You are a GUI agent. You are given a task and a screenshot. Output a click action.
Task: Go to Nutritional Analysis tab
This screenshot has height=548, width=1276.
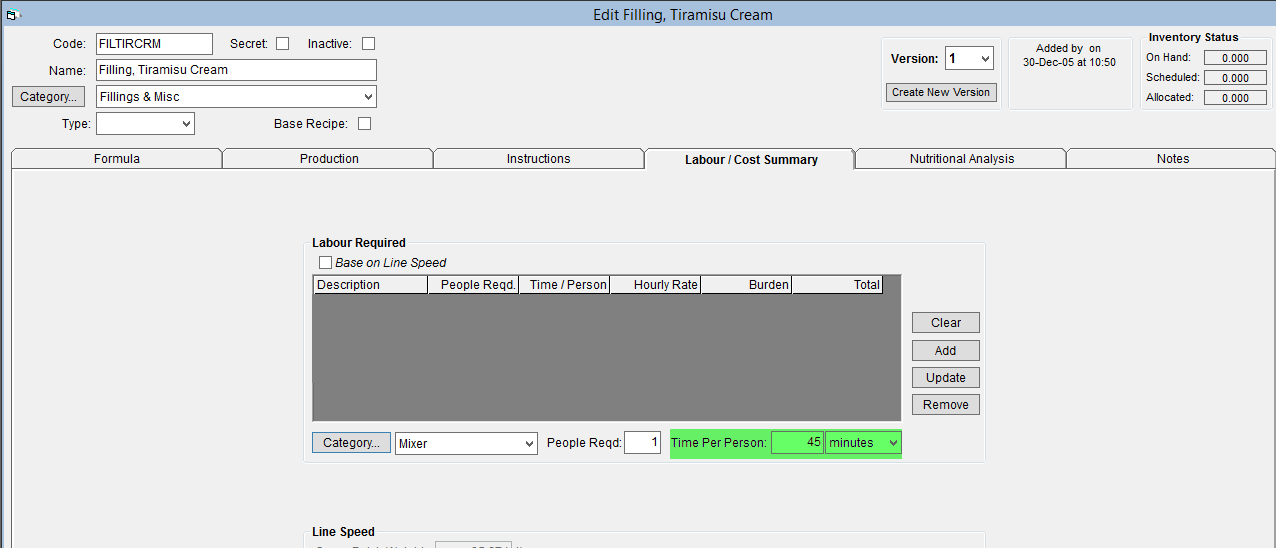coord(962,159)
